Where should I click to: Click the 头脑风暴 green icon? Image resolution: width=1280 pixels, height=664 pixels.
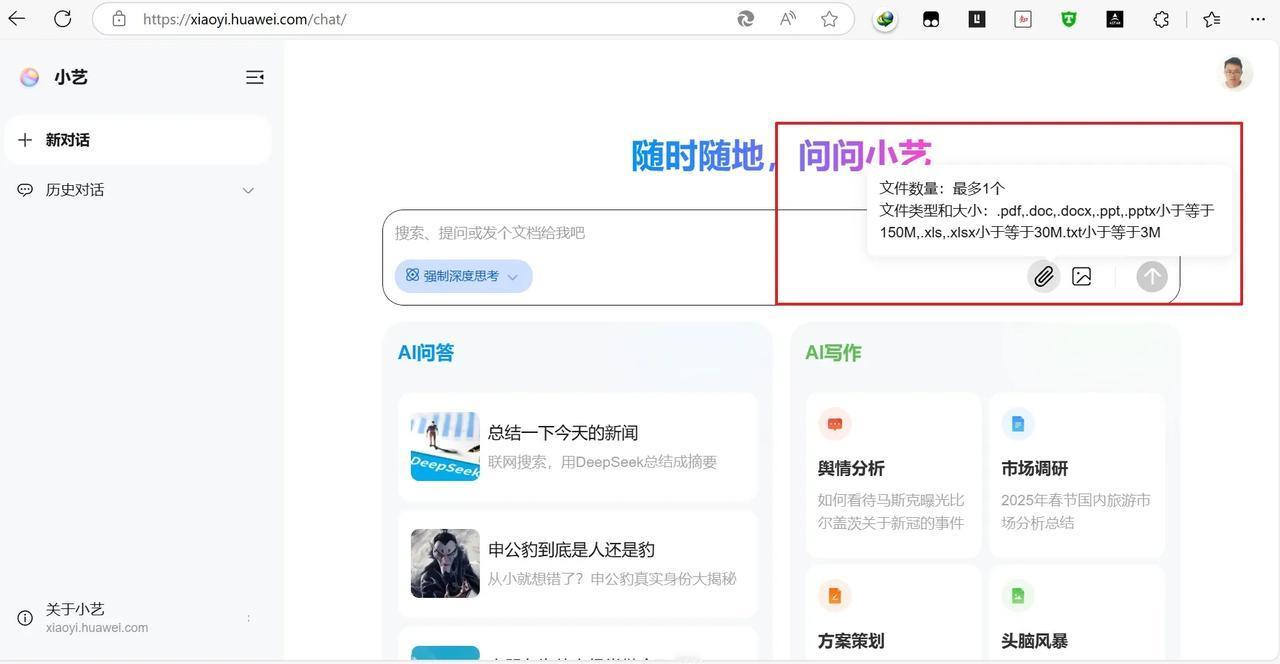coord(1017,596)
